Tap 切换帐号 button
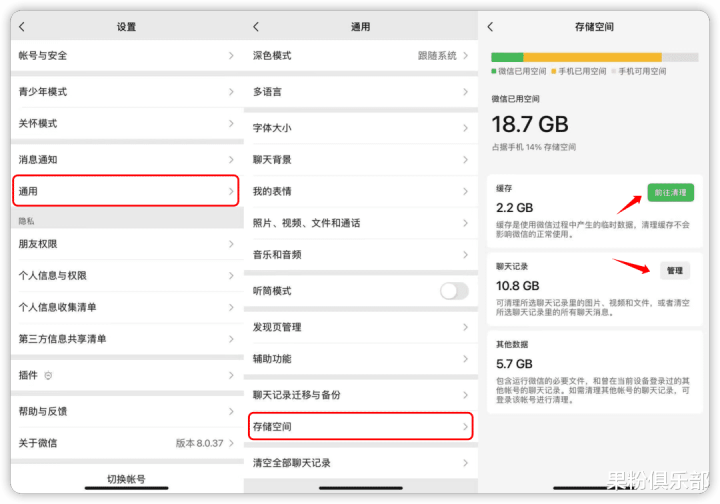The image size is (720, 504). point(126,479)
